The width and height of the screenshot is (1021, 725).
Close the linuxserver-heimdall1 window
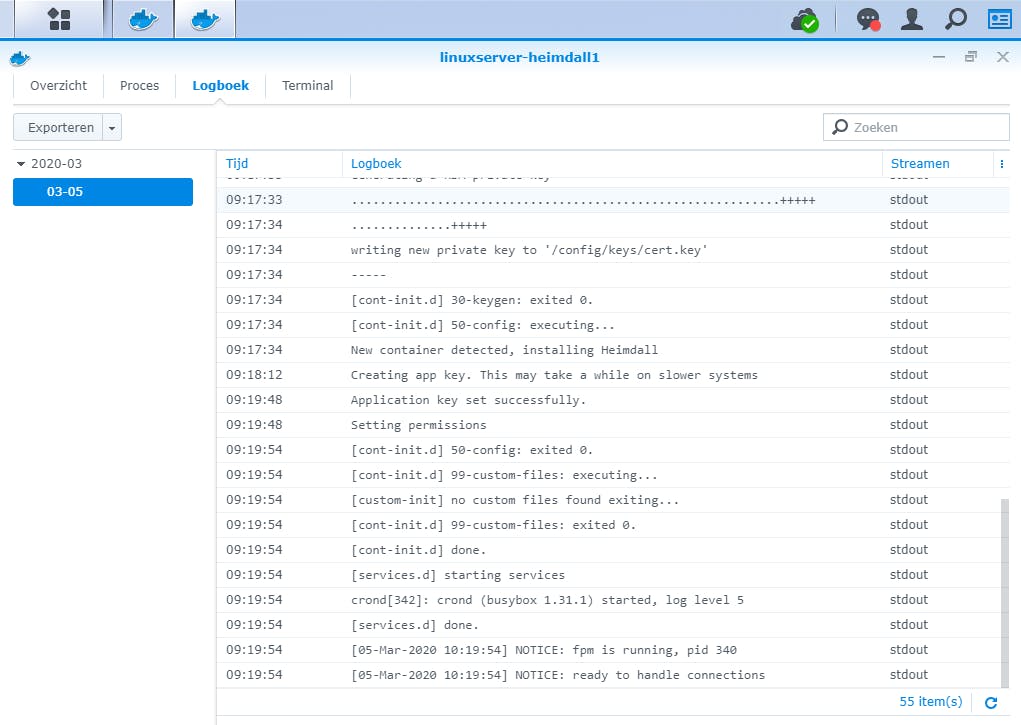coord(1003,57)
